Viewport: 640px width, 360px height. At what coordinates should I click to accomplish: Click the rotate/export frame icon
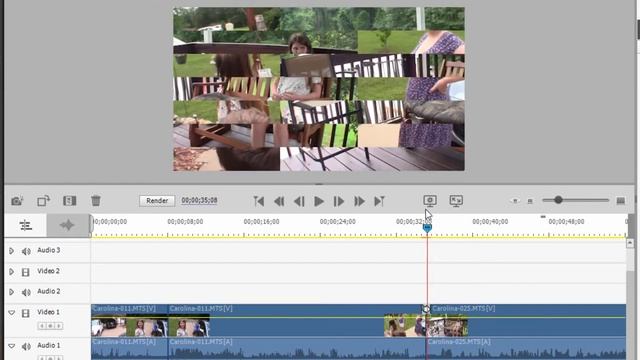pyautogui.click(x=43, y=201)
